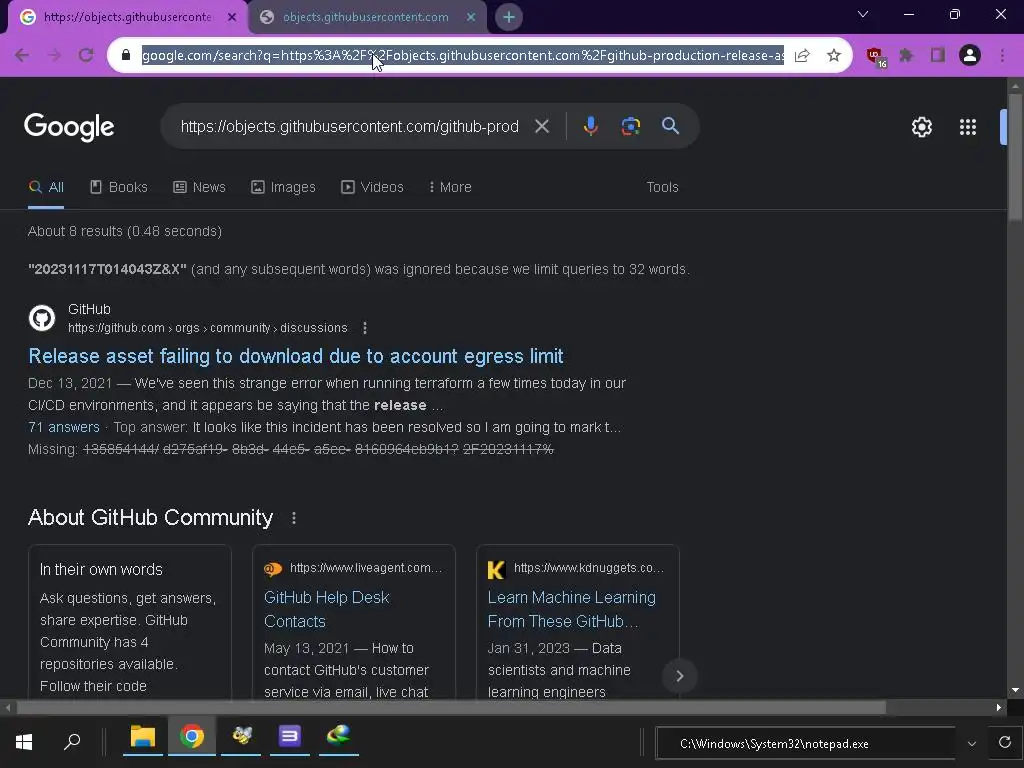The height and width of the screenshot is (768, 1024).
Task: Click the GitHub favicon on the result
Action: (x=42, y=318)
